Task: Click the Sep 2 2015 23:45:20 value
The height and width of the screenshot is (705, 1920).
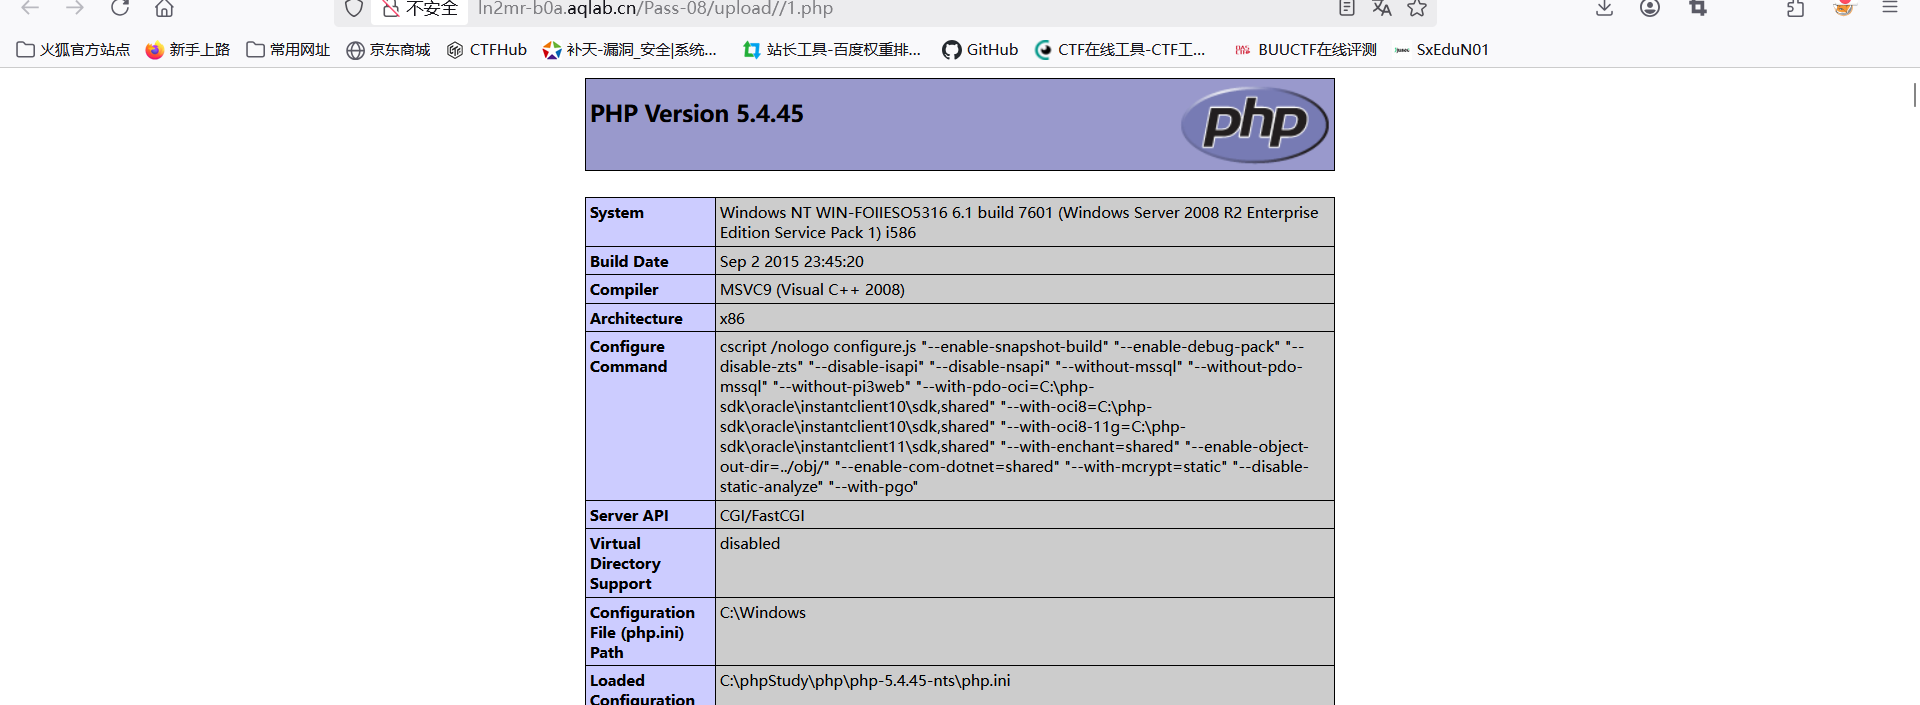Action: 792,262
